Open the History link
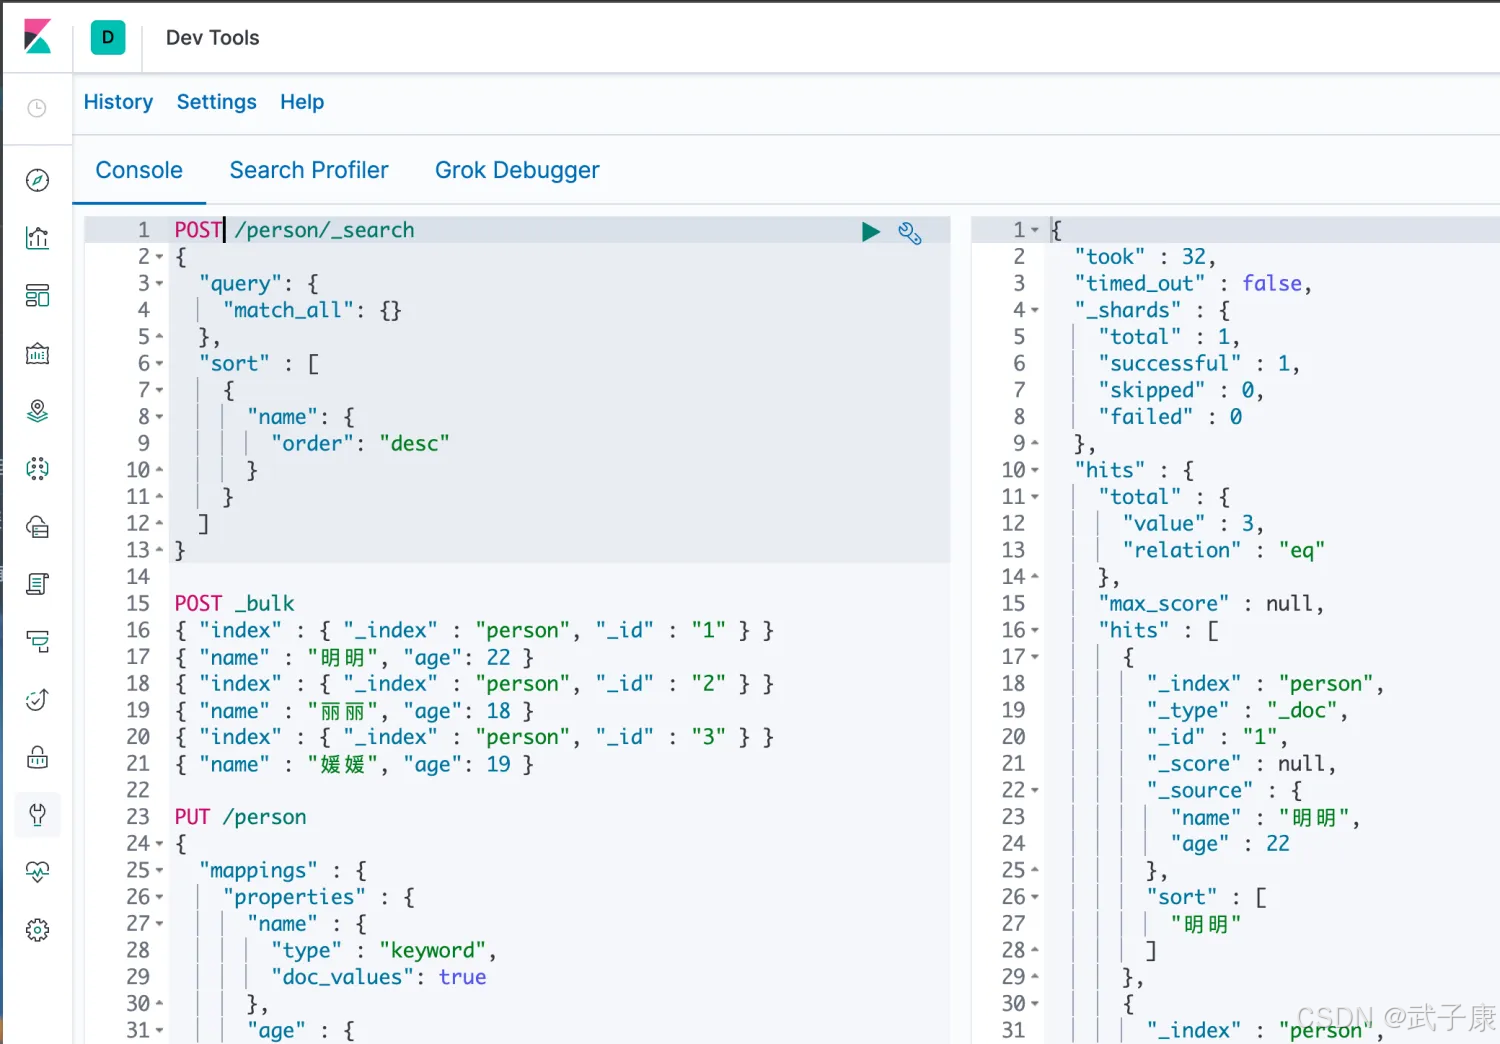The width and height of the screenshot is (1500, 1044). (118, 102)
